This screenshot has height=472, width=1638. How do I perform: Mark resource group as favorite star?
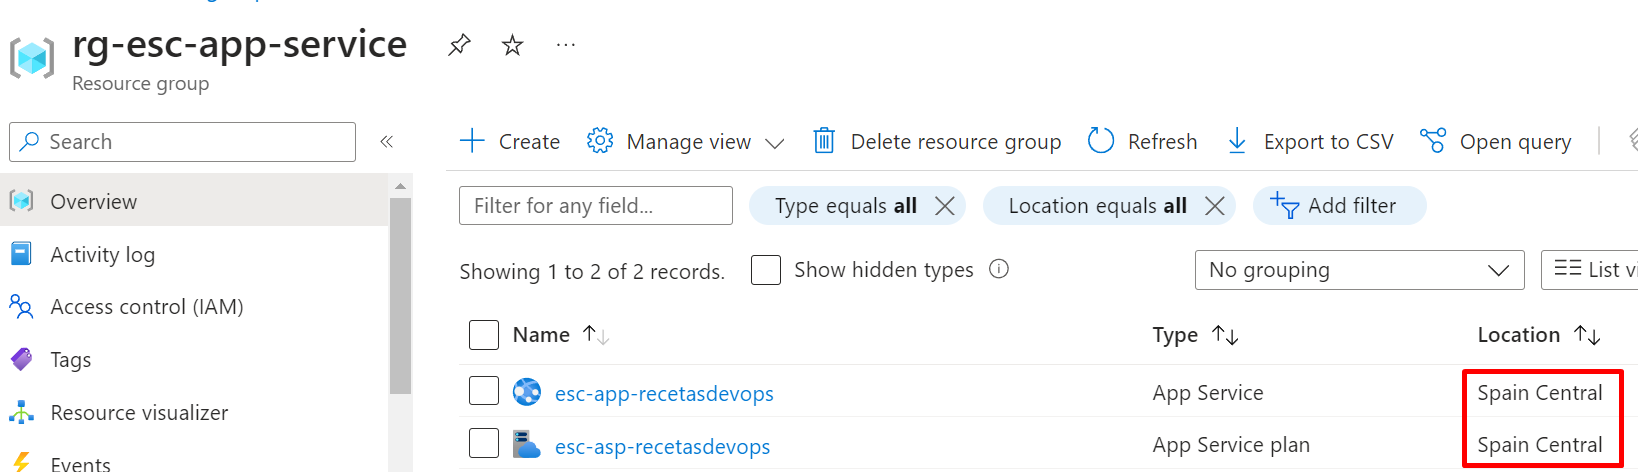[x=512, y=45]
